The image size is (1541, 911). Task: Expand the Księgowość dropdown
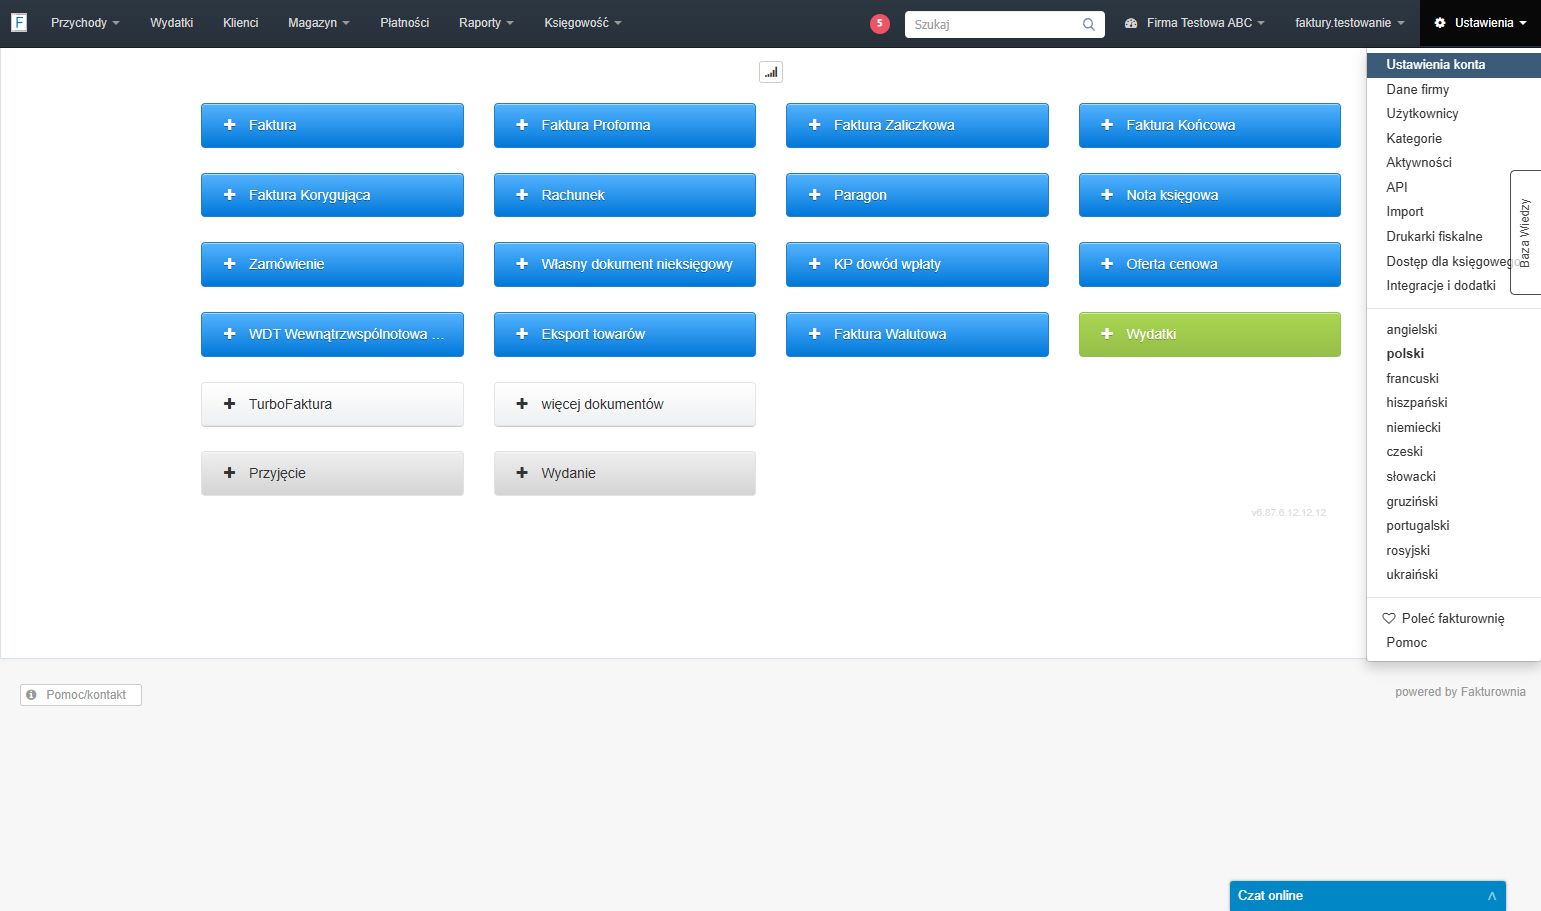coord(583,23)
